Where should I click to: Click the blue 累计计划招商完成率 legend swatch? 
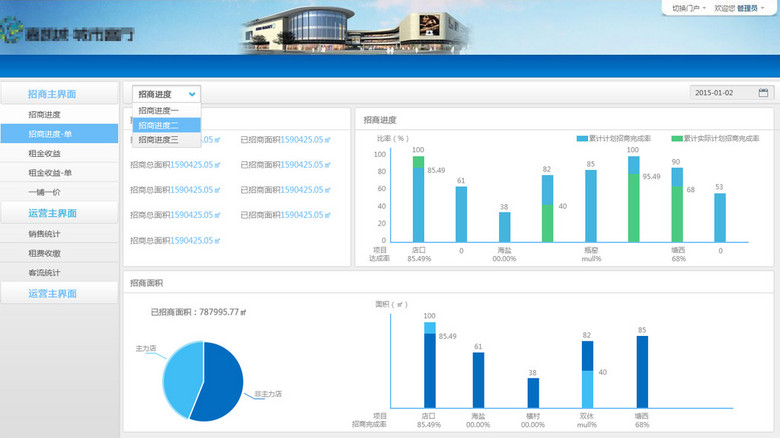pos(581,138)
